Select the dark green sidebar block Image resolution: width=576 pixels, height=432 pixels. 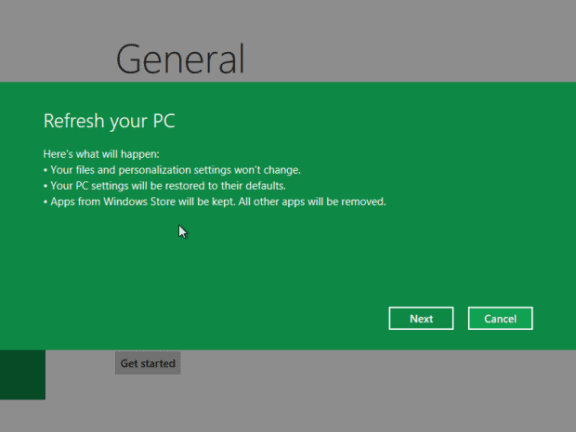click(22, 374)
